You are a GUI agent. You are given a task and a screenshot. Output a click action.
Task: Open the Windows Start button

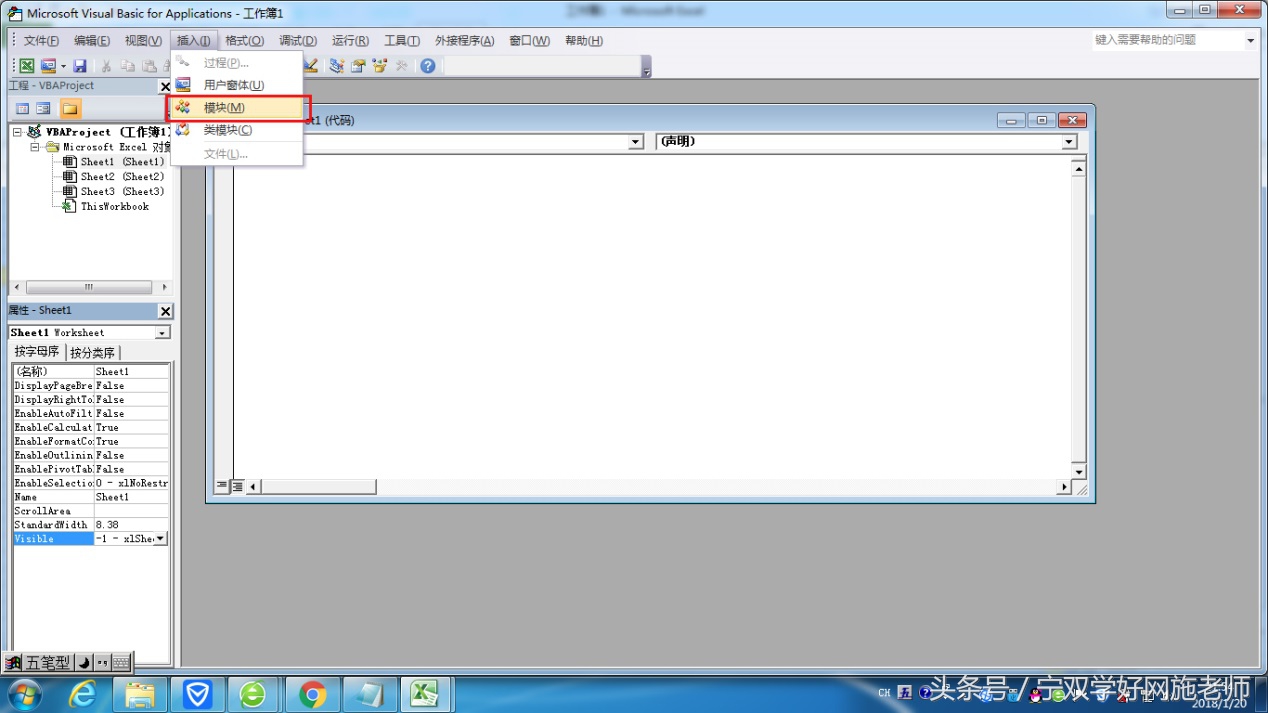(25, 693)
